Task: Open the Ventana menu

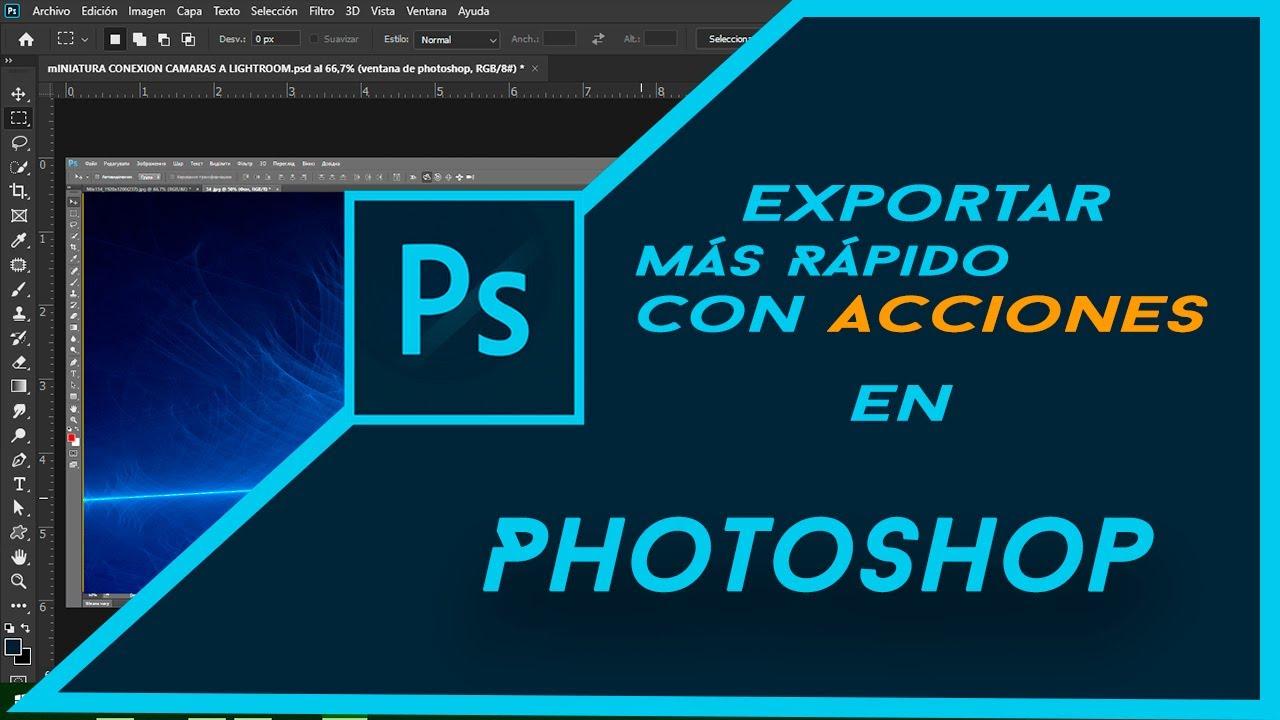Action: pyautogui.click(x=427, y=11)
